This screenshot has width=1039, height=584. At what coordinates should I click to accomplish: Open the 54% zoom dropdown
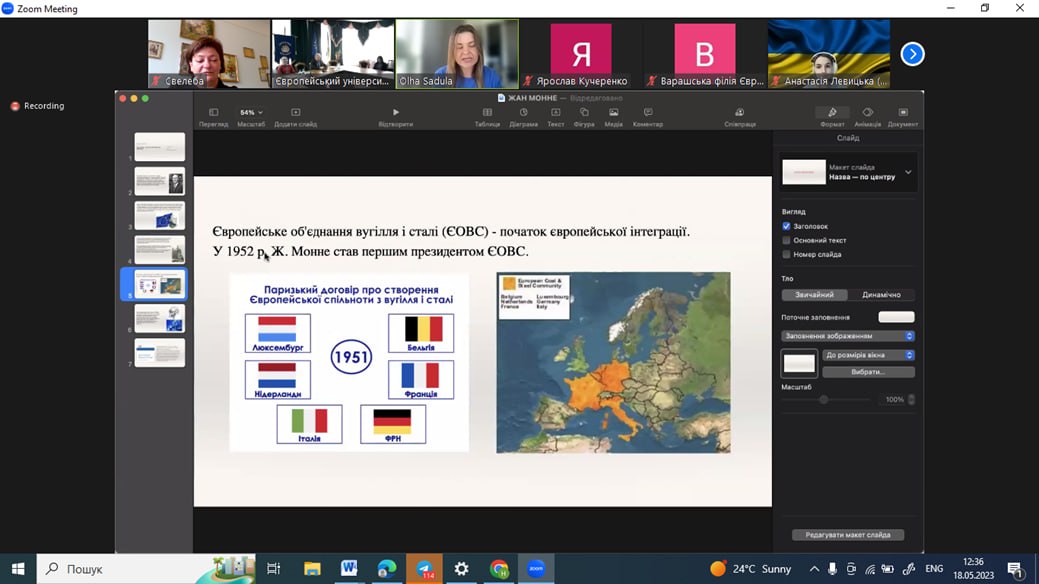(251, 113)
